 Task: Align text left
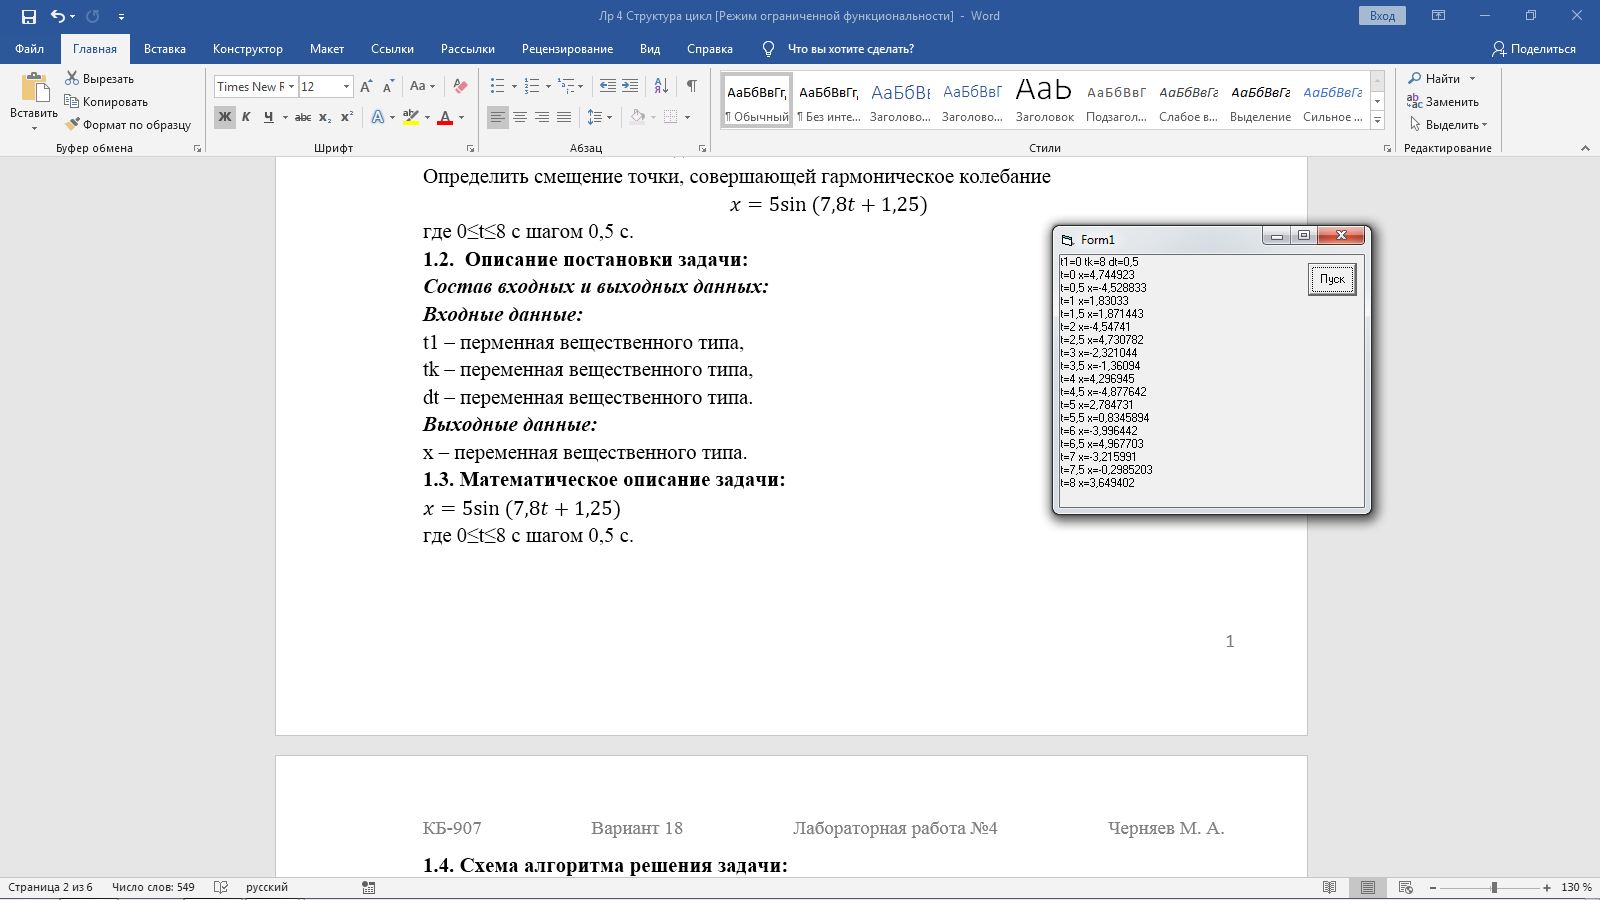click(x=497, y=117)
